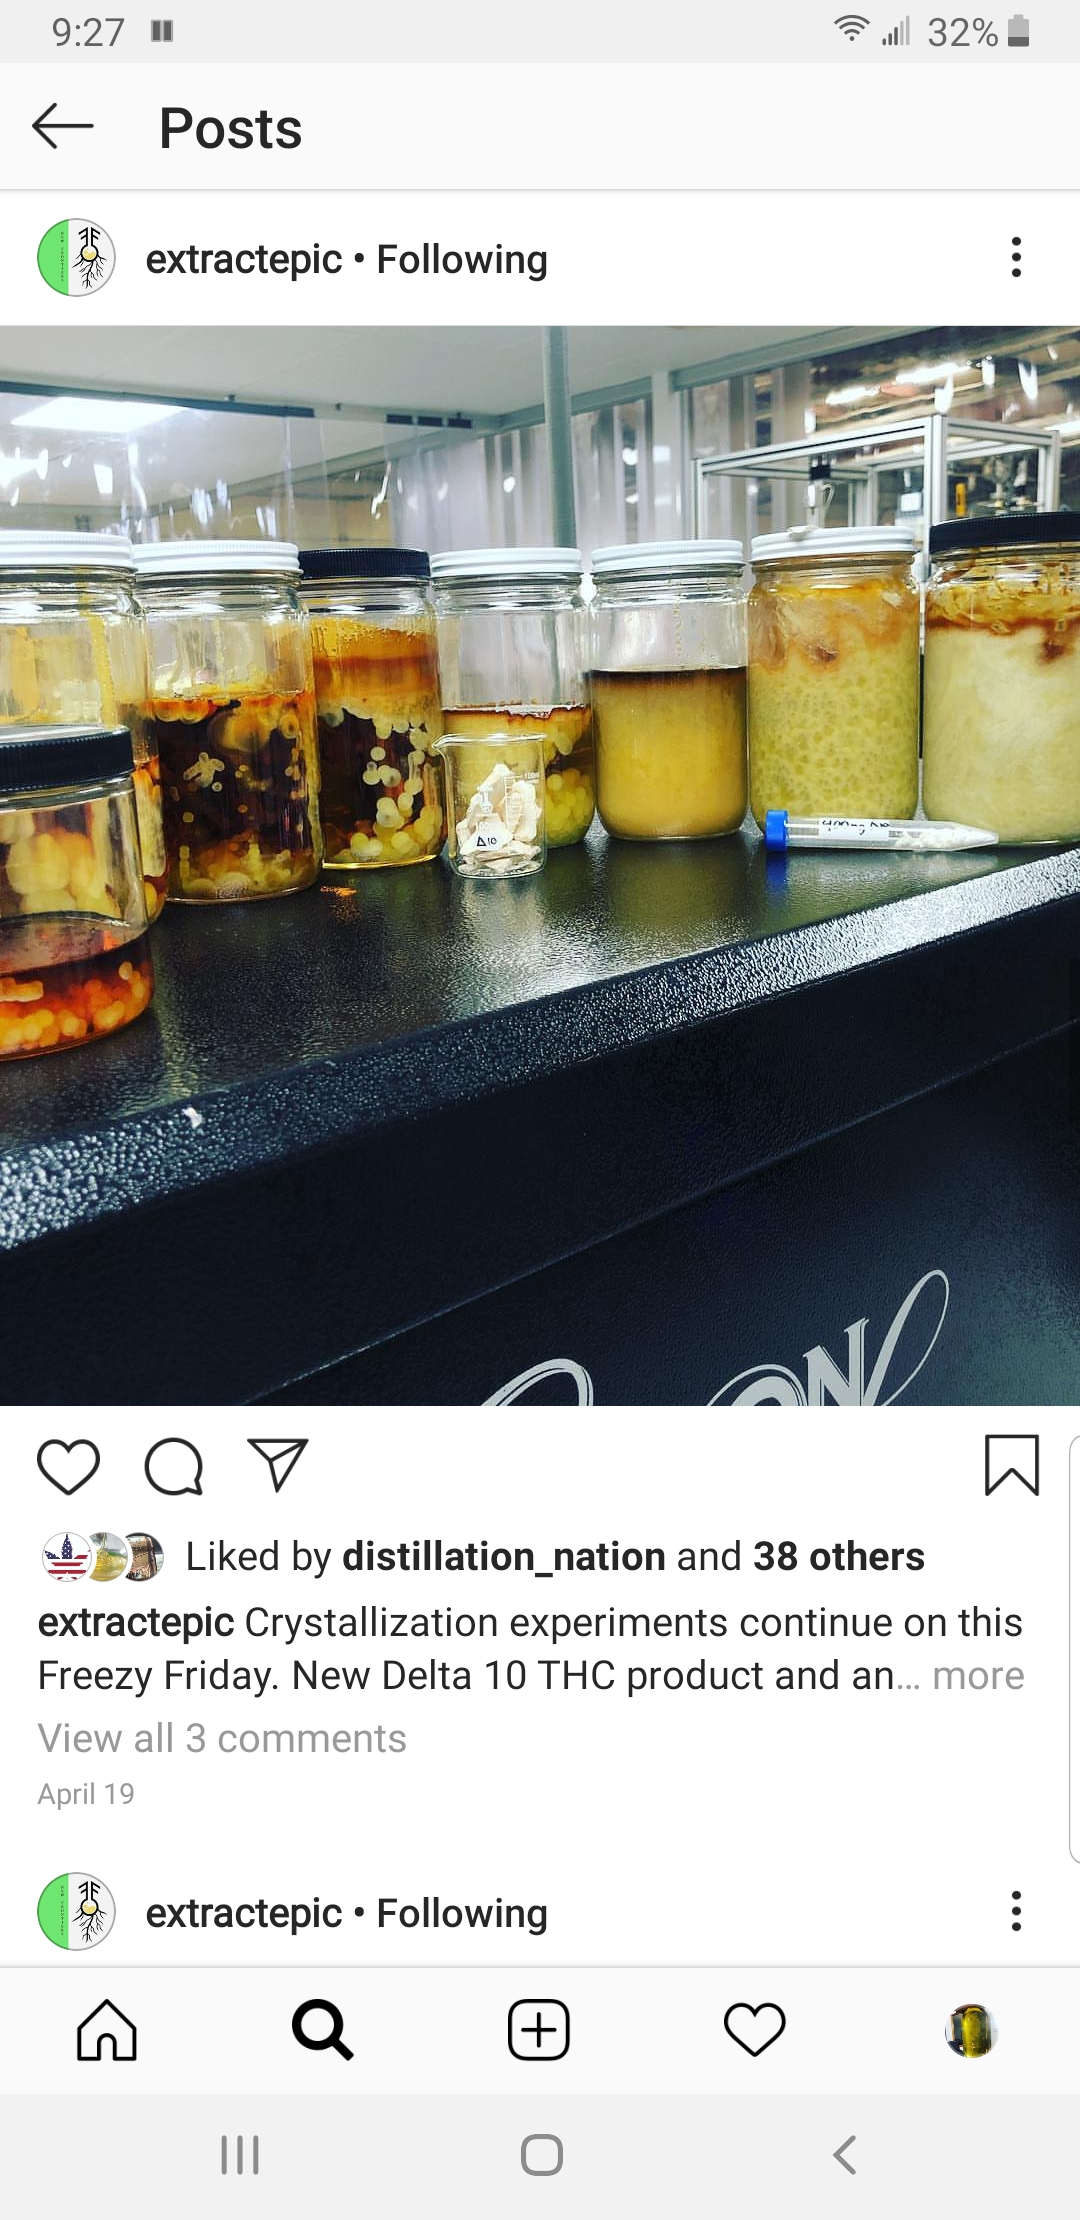
Task: Open the Home tab in bottom bar
Action: [107, 2030]
